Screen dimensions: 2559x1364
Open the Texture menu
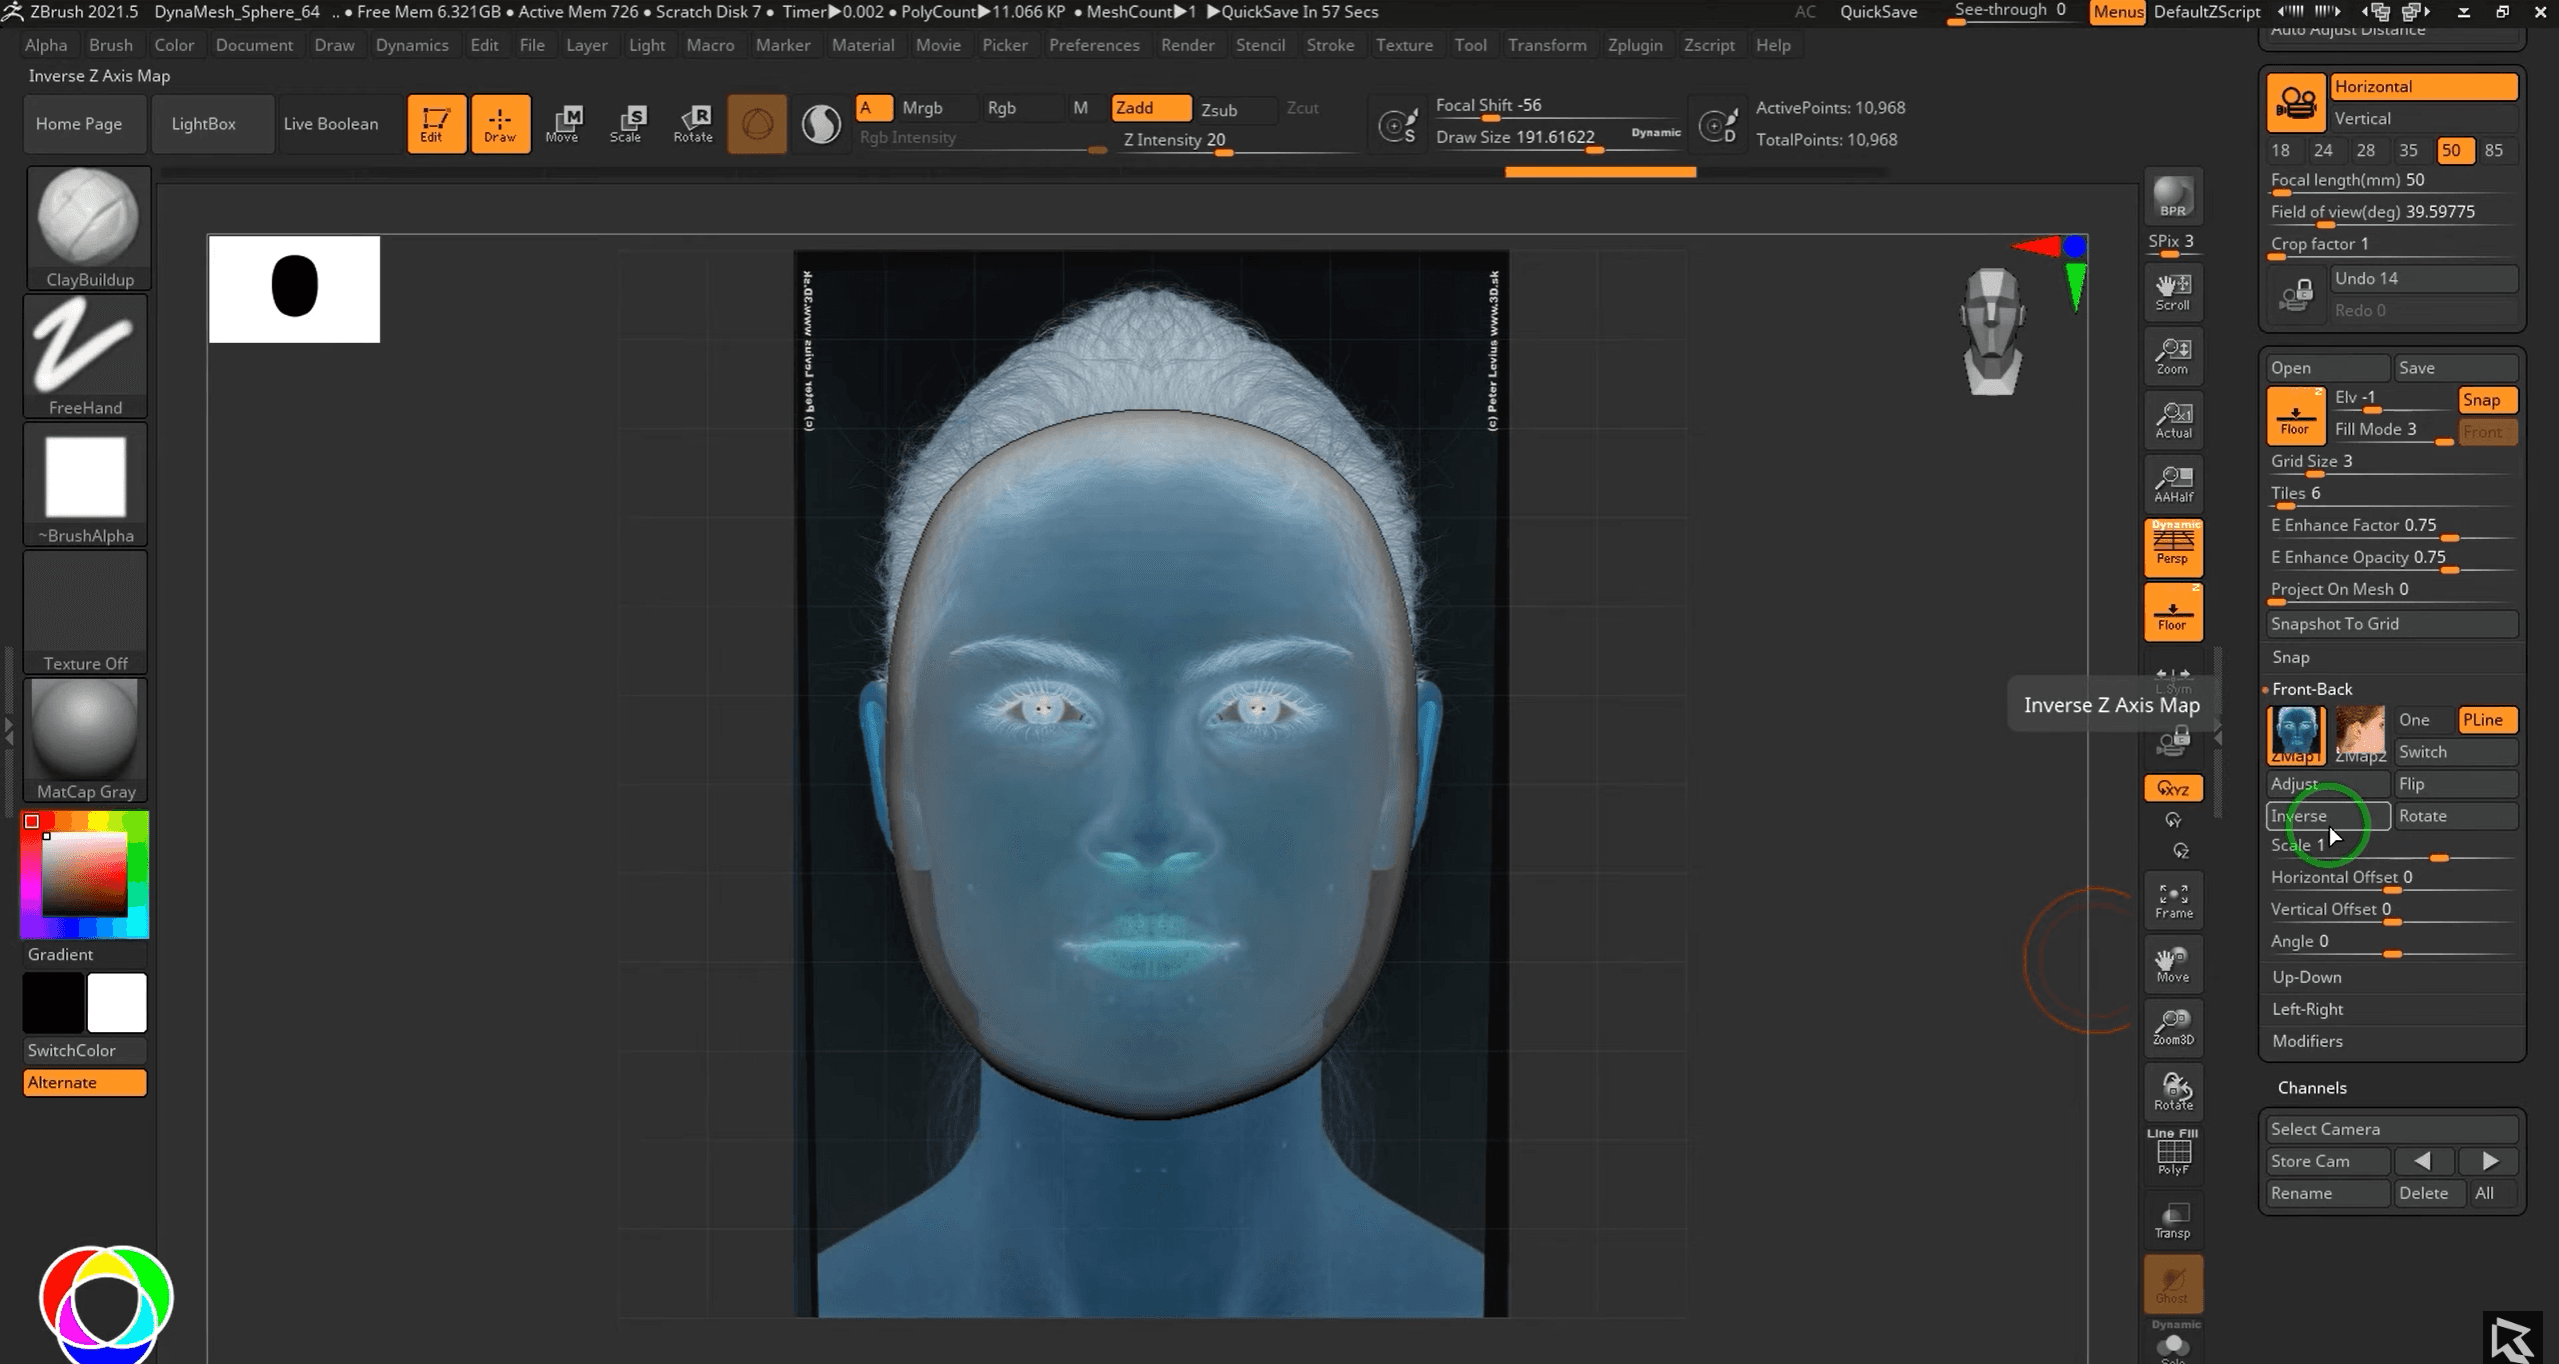click(1403, 45)
